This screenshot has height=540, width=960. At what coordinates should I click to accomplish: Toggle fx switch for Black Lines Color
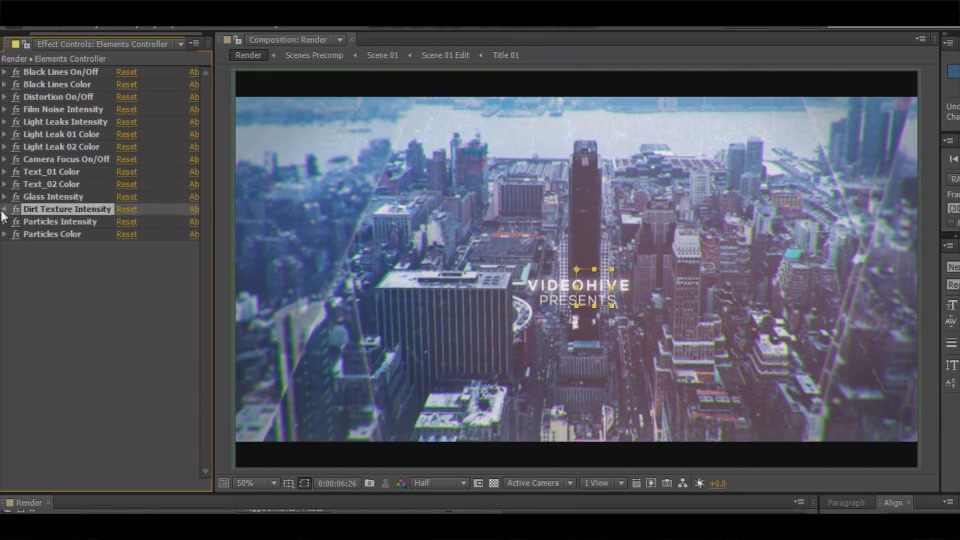point(16,84)
